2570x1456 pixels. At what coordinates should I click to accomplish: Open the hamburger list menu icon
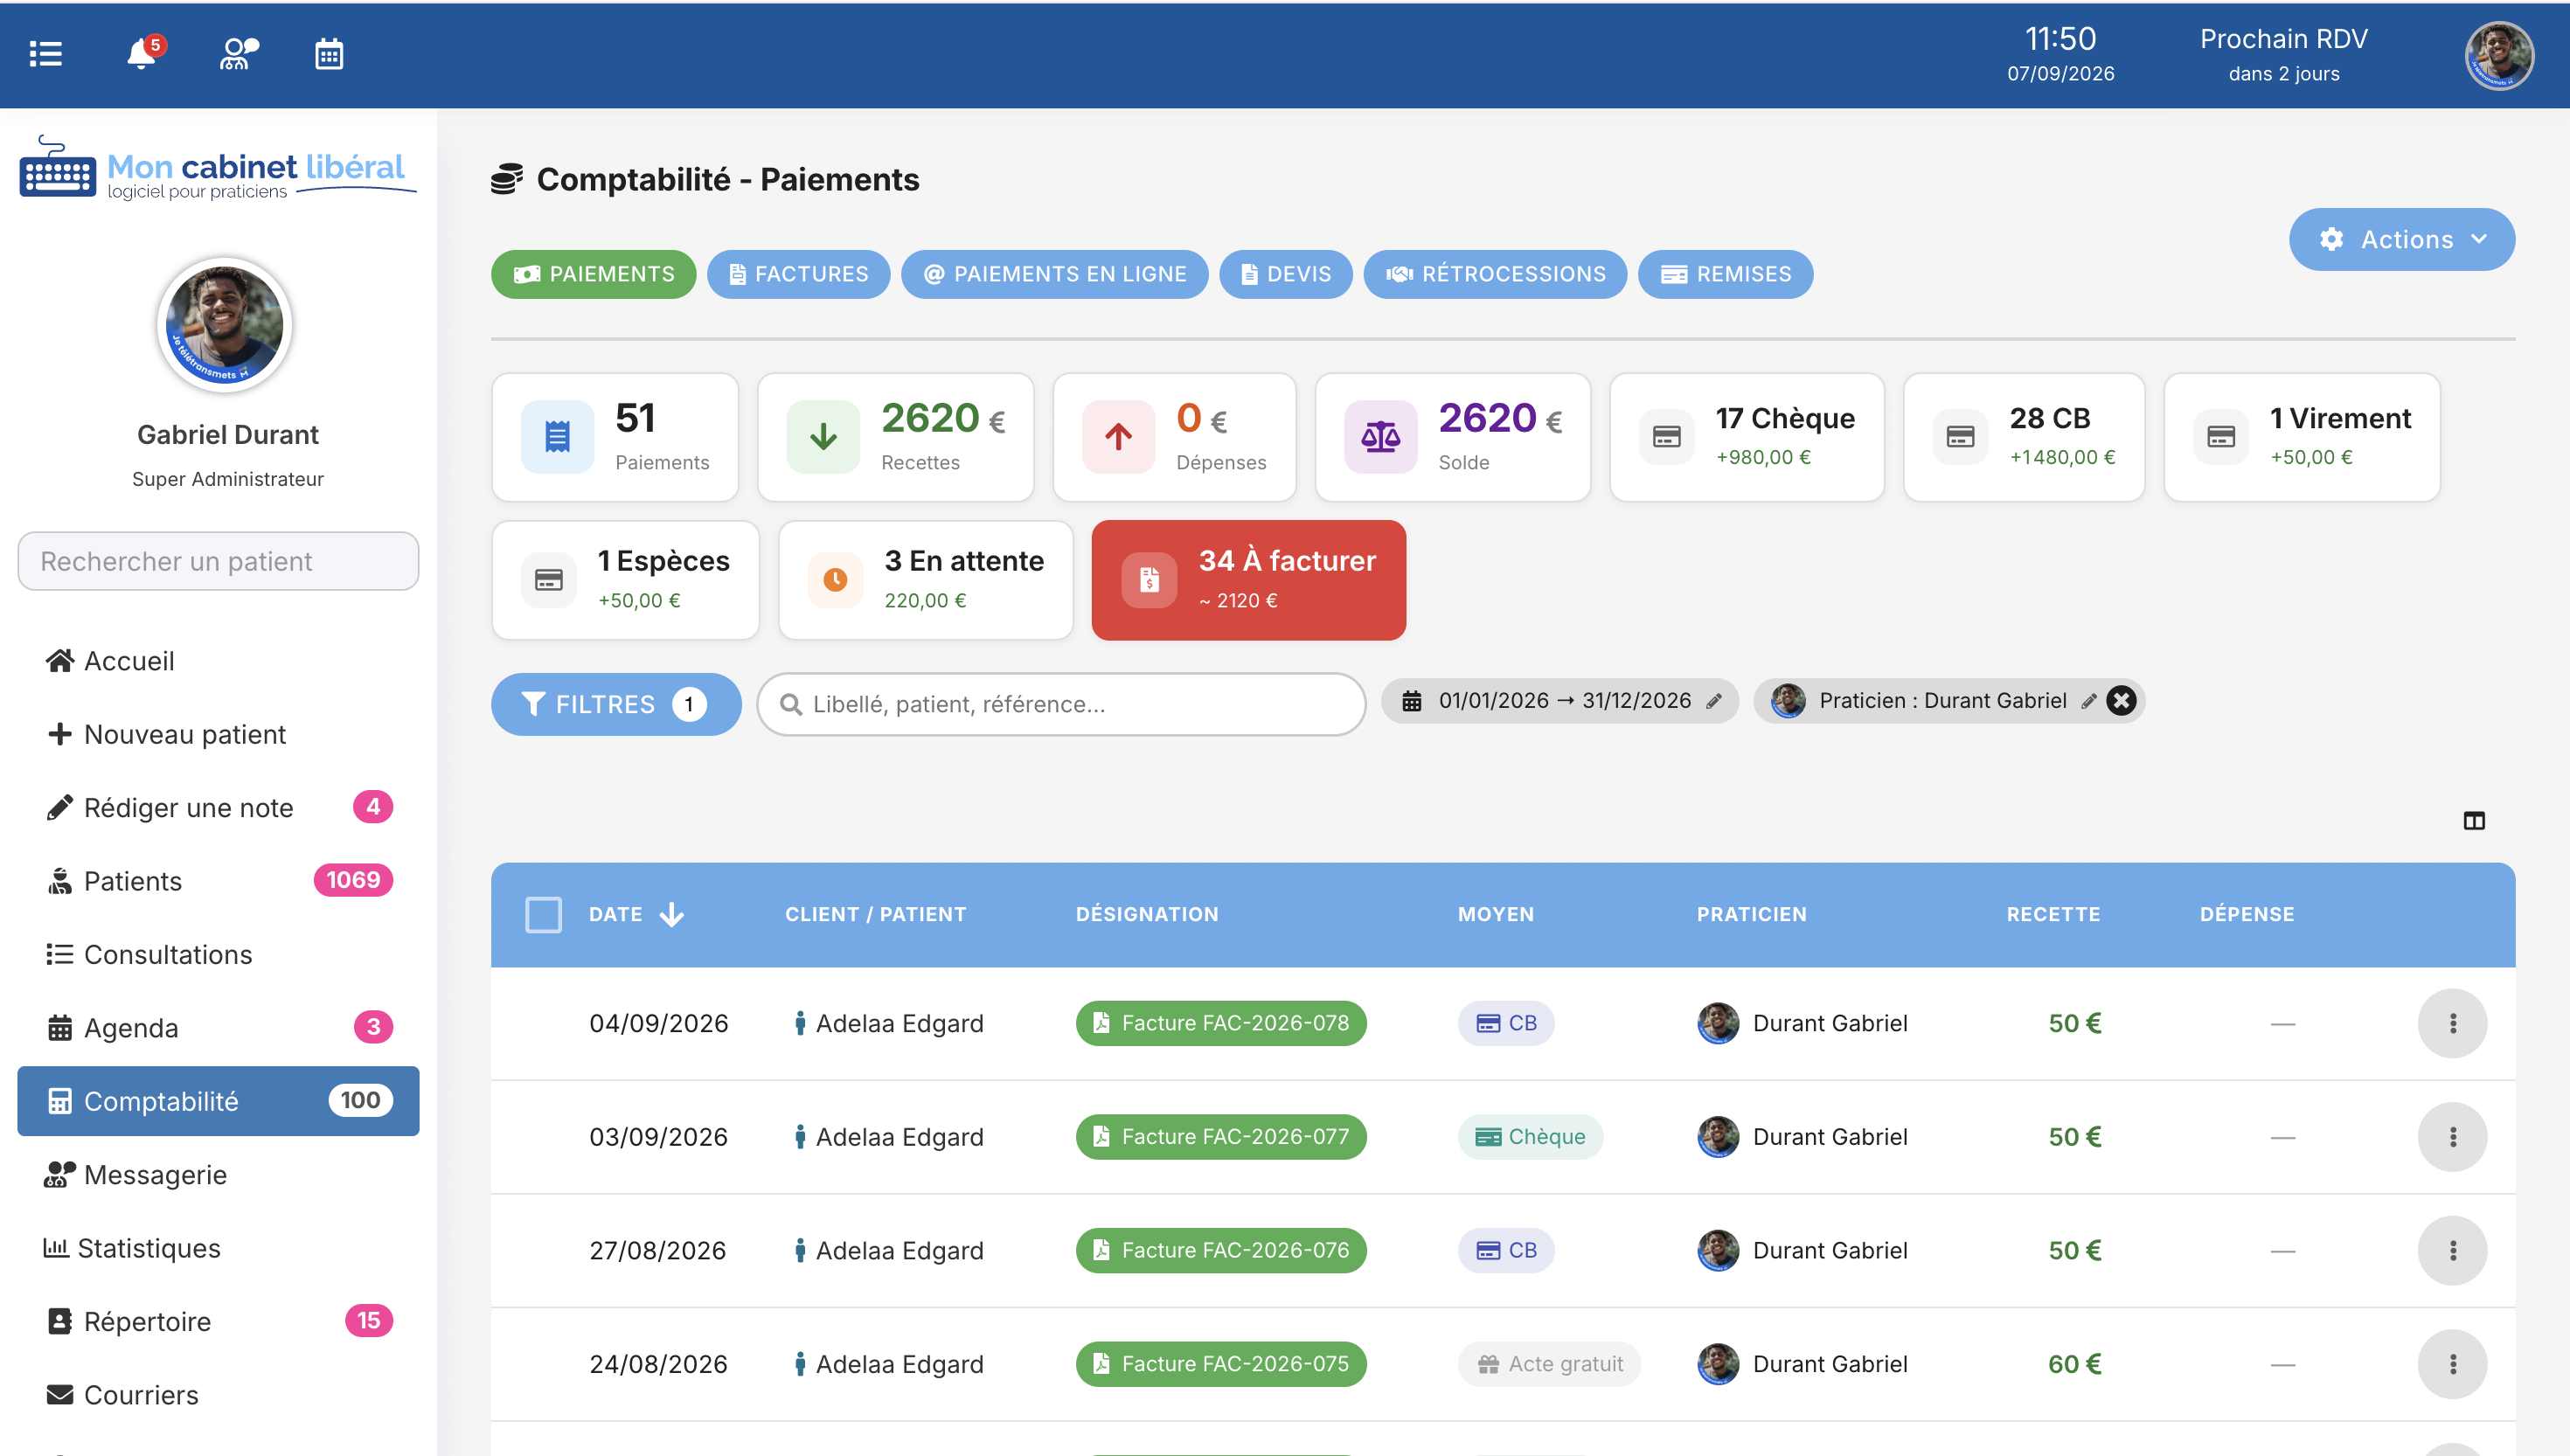coord(46,54)
